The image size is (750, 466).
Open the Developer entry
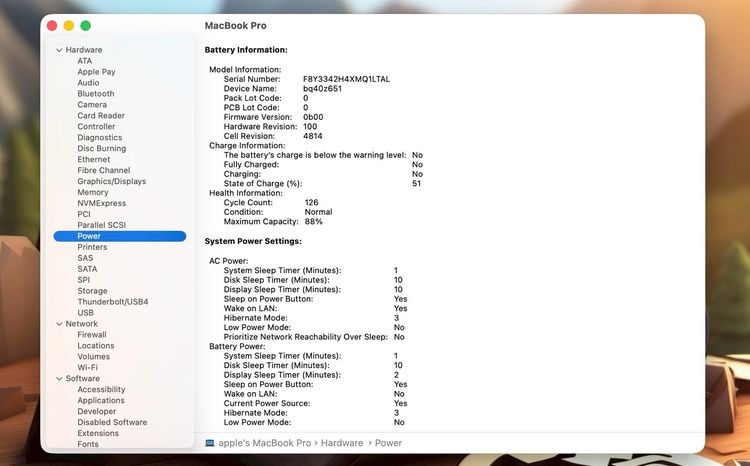(x=97, y=411)
